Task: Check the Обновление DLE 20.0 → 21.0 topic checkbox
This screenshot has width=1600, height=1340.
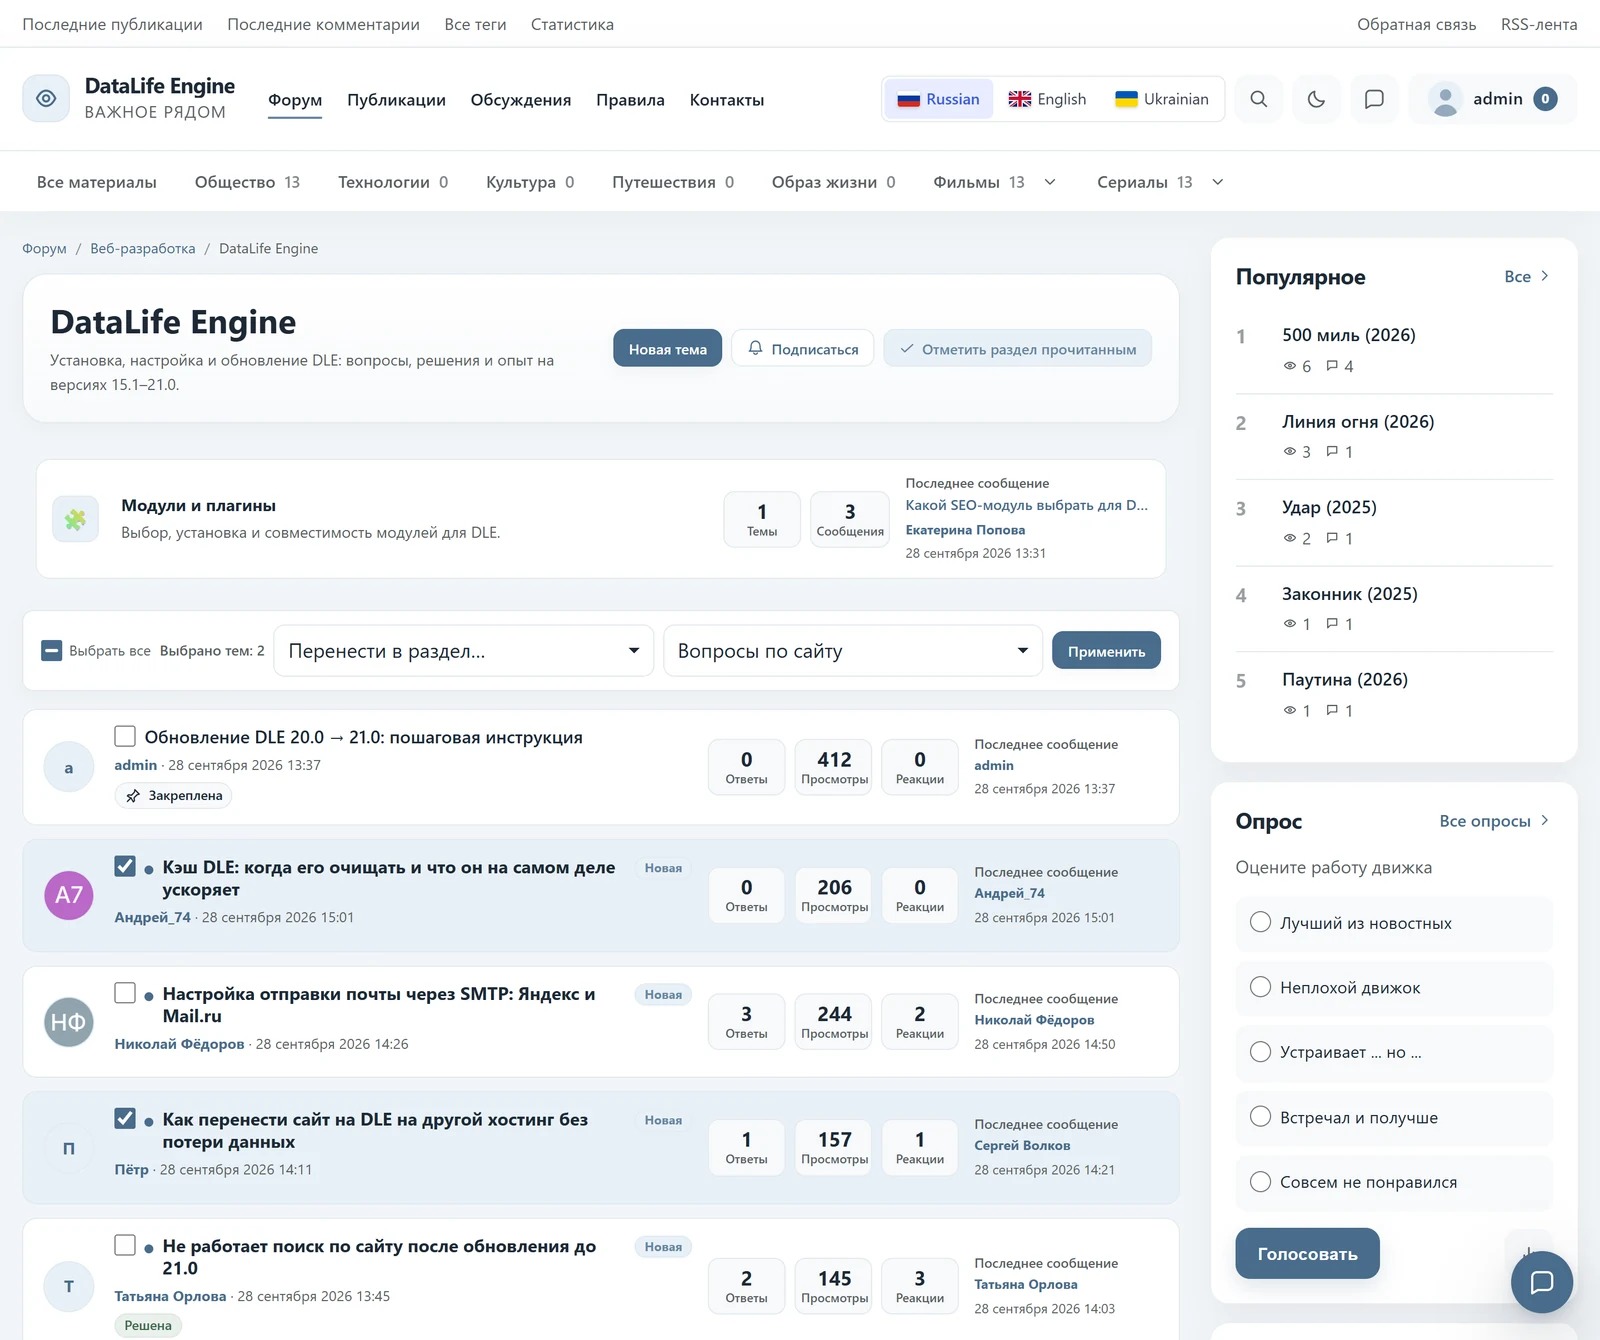Action: point(125,736)
